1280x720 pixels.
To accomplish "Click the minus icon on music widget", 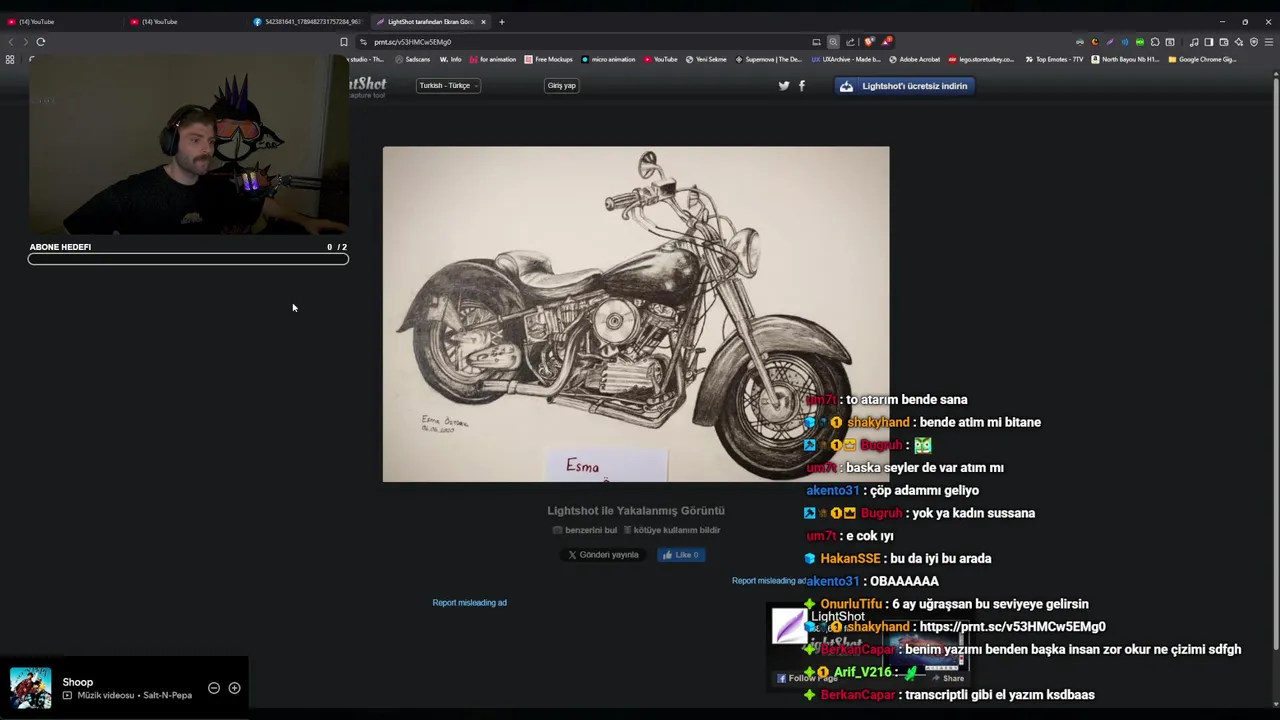I will 214,688.
